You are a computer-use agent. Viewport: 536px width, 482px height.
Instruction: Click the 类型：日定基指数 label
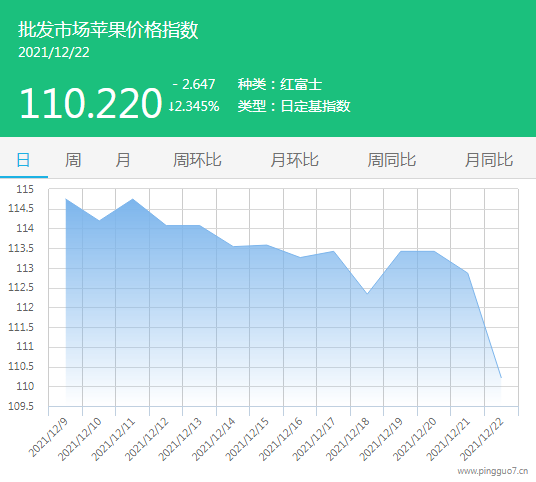(x=294, y=106)
